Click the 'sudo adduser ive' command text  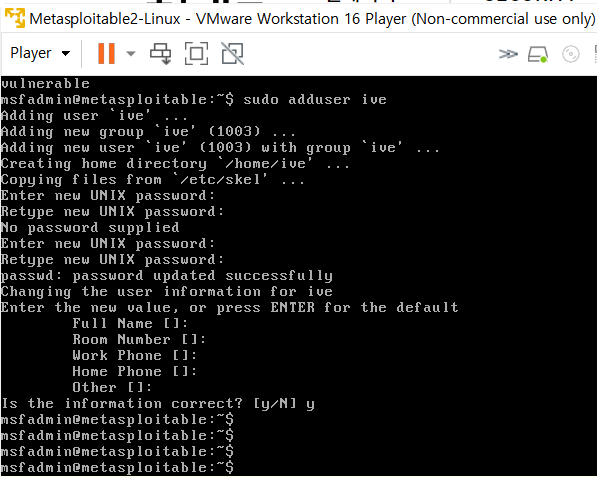click(315, 100)
